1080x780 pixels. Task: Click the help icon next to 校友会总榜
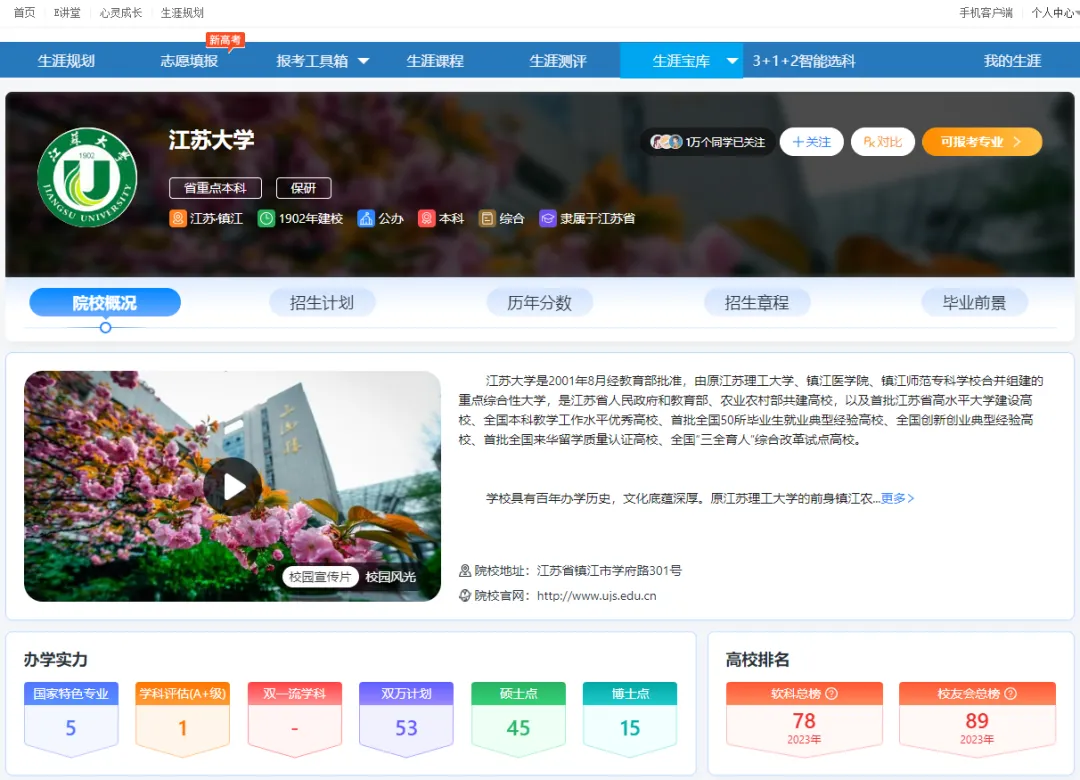(1010, 694)
